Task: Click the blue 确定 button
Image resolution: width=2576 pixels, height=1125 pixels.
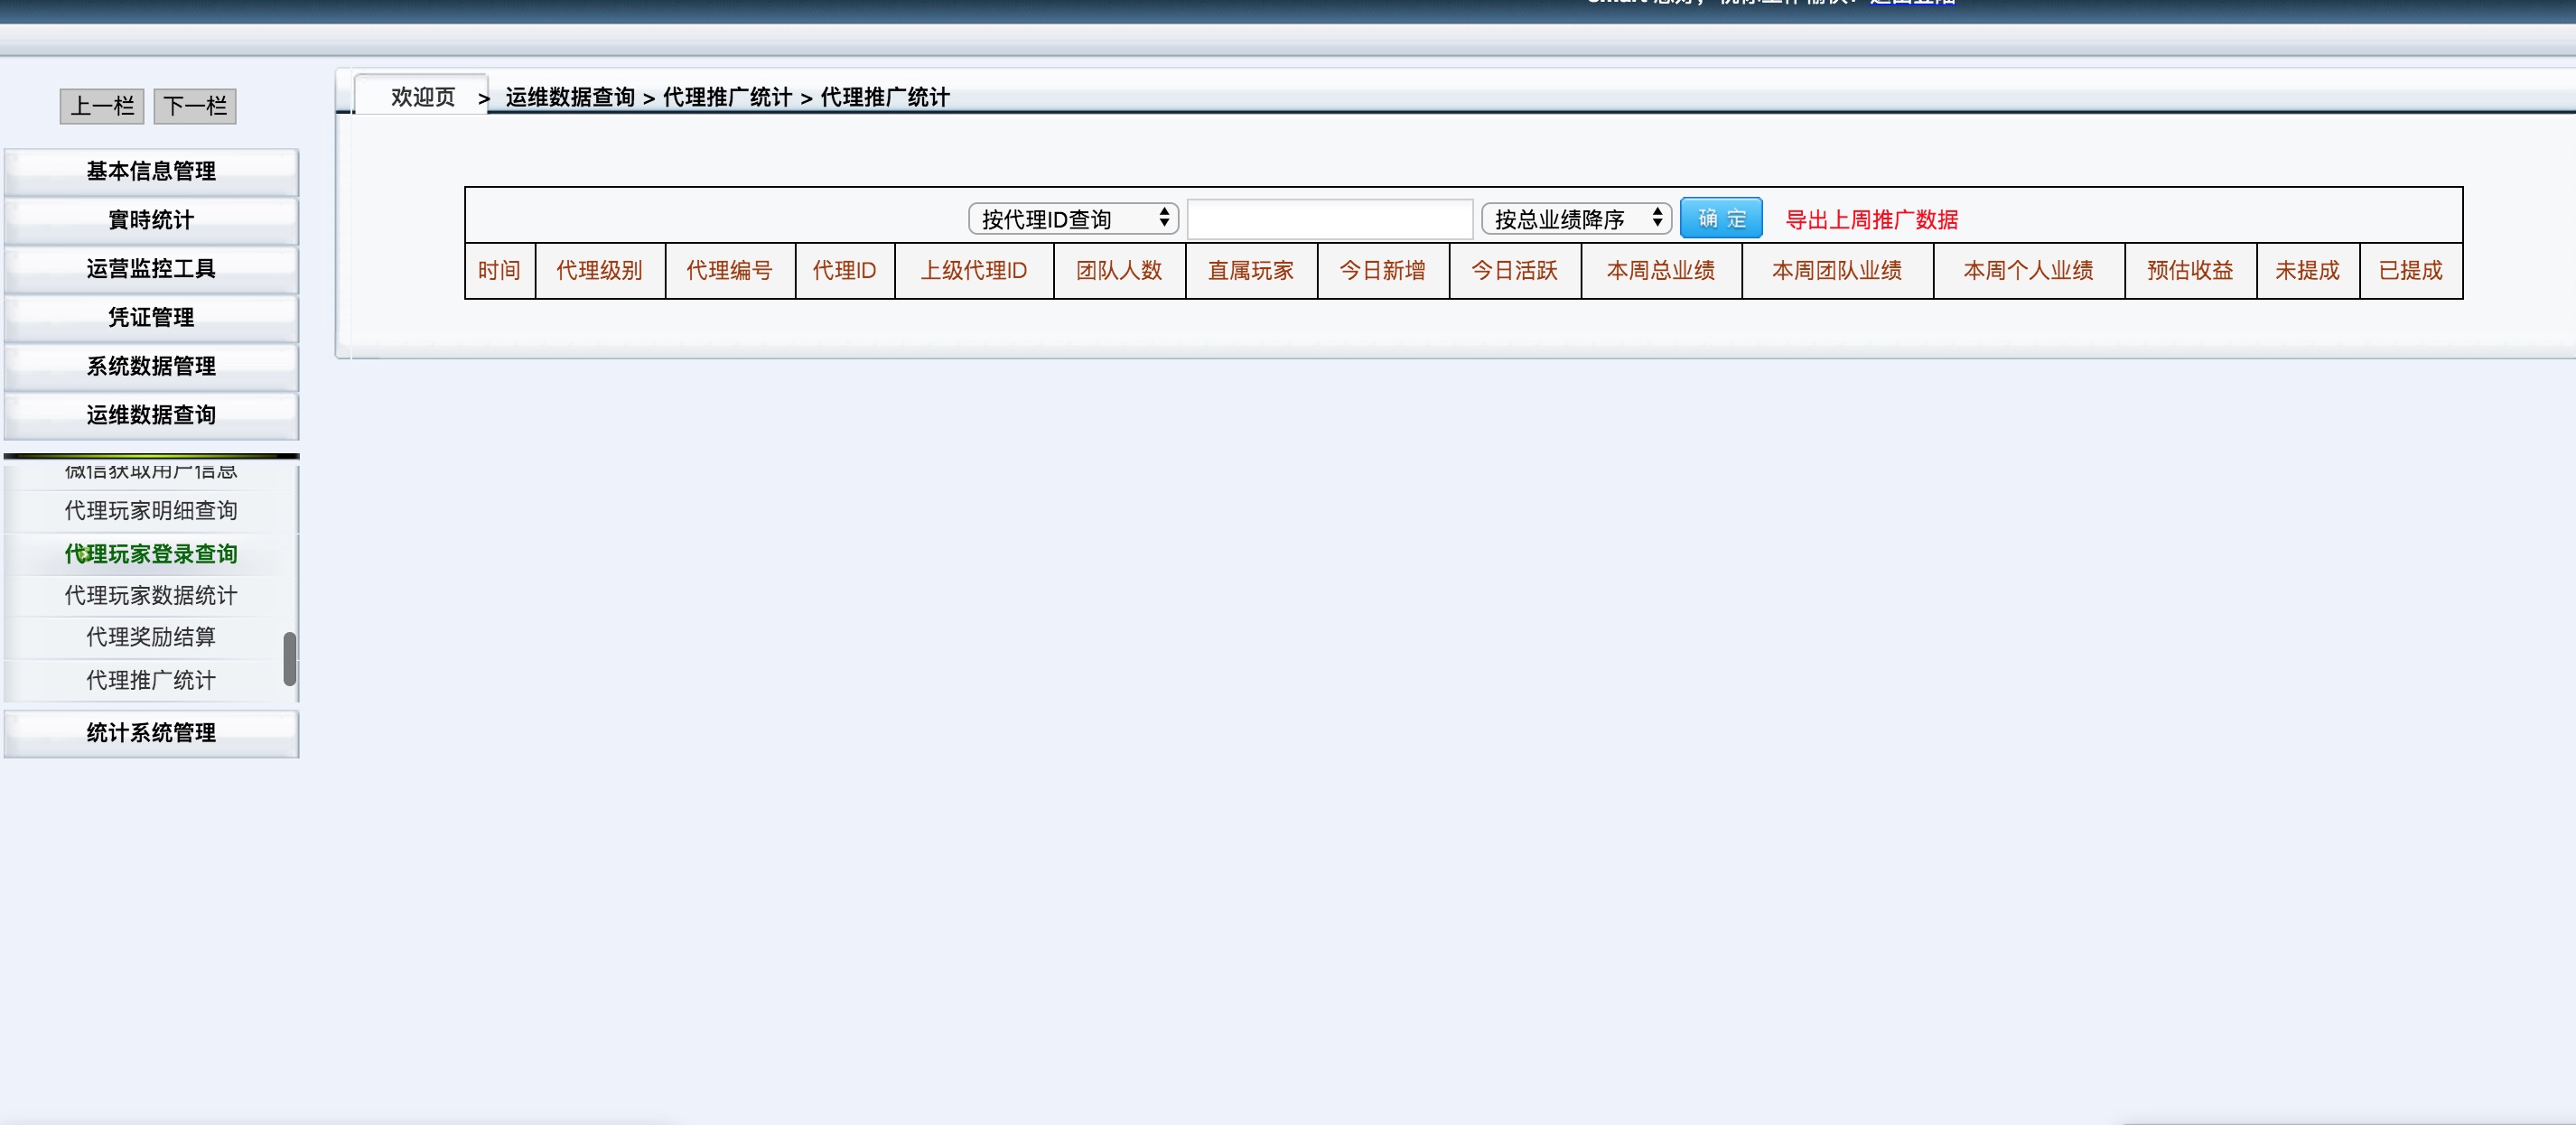Action: point(1720,219)
